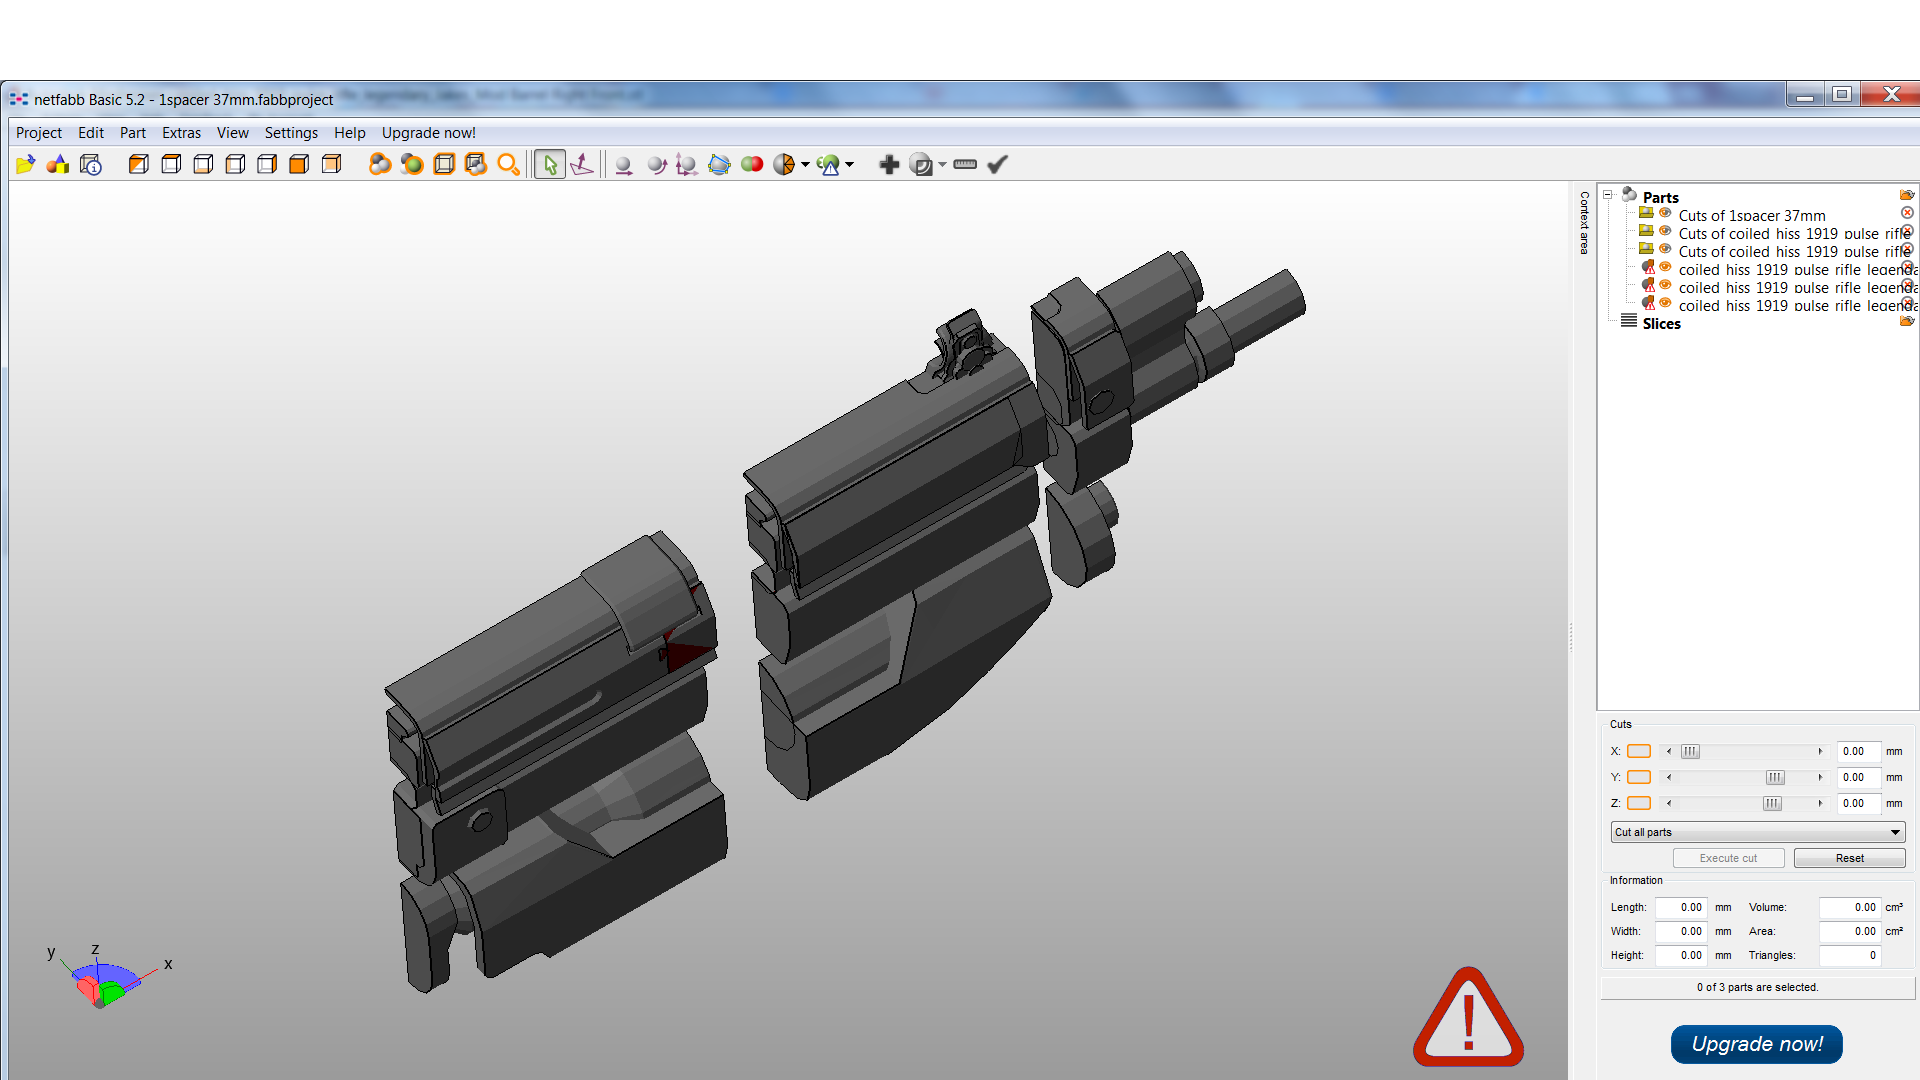Click the Z cut value input field
Image resolution: width=1920 pixels, height=1080 pixels.
1858,803
